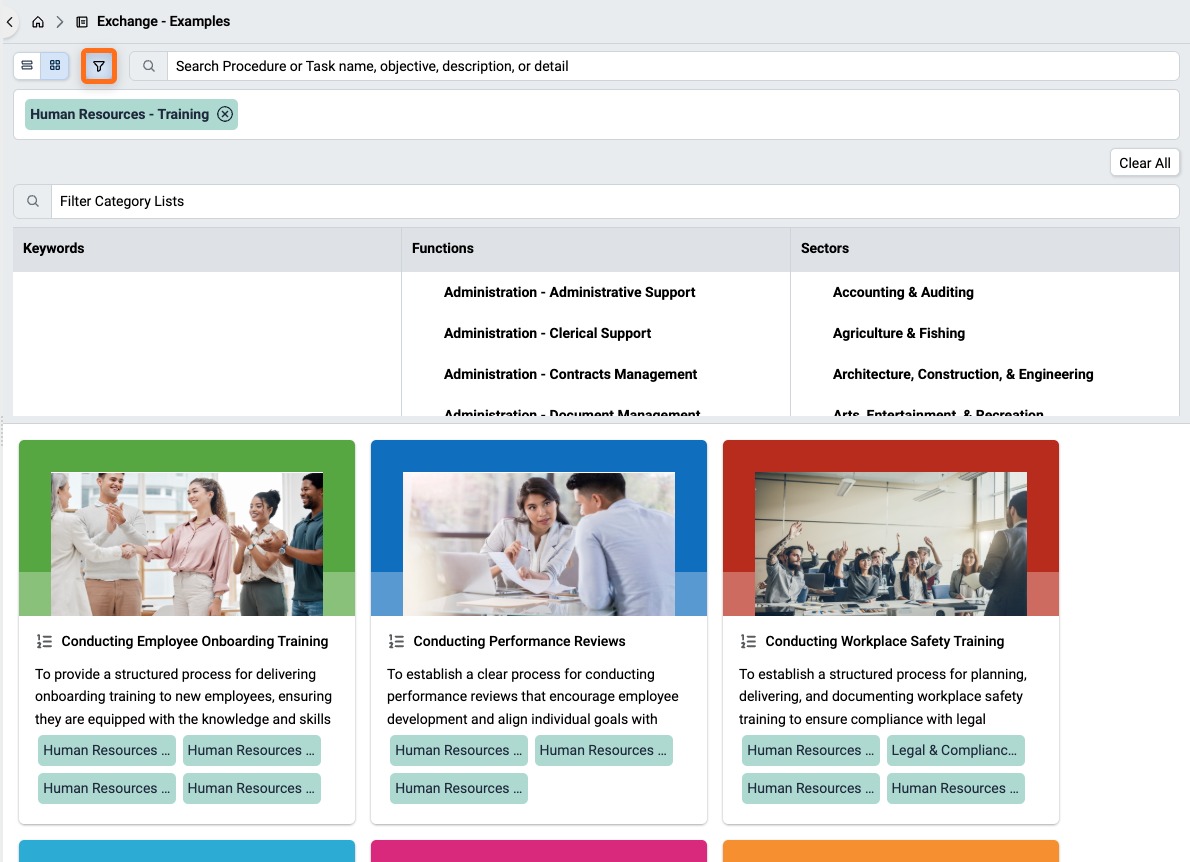Image resolution: width=1190 pixels, height=862 pixels.
Task: Choose Accounting & Auditing sector
Action: [903, 292]
